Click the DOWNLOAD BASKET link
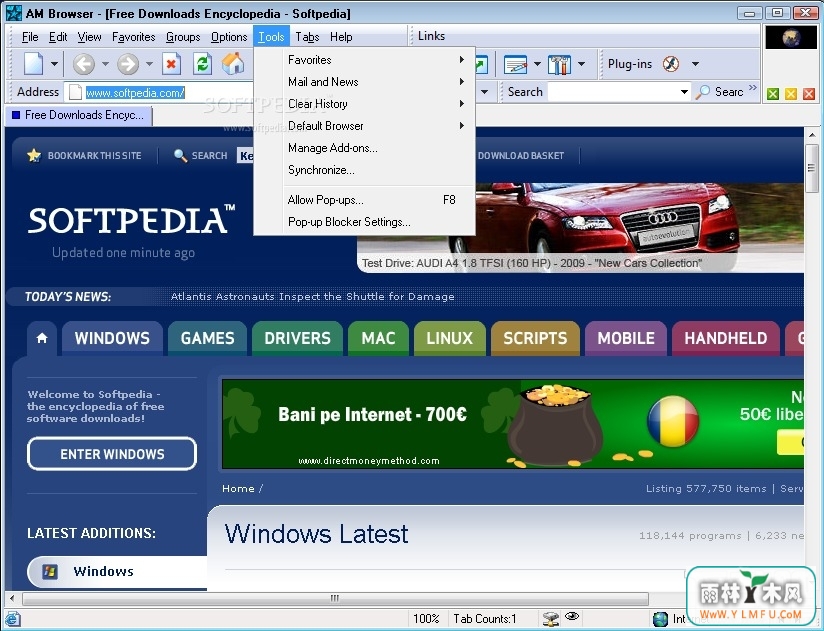824x631 pixels. click(x=521, y=156)
